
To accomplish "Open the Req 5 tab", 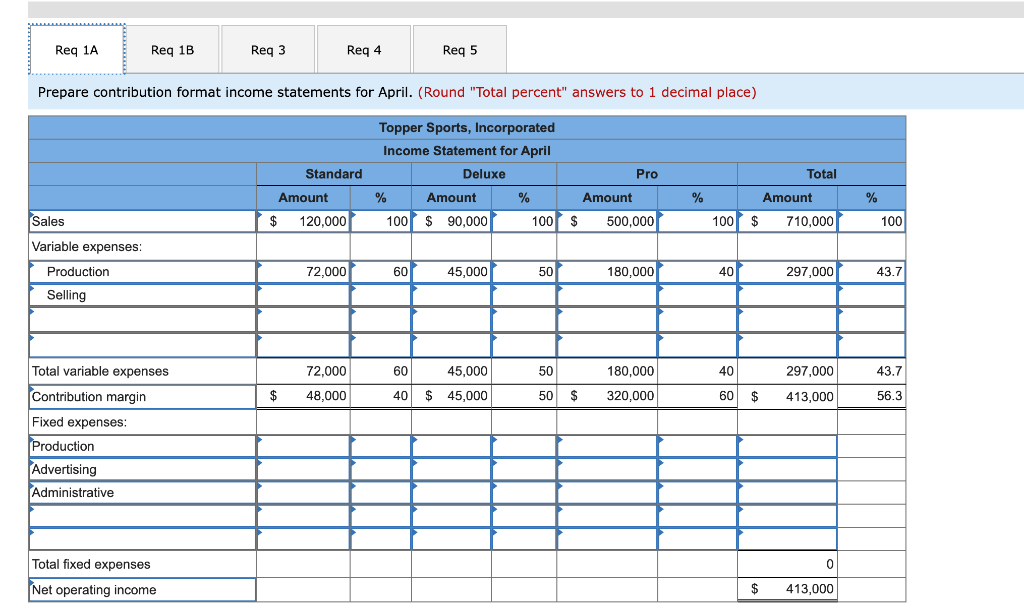I will pos(460,50).
